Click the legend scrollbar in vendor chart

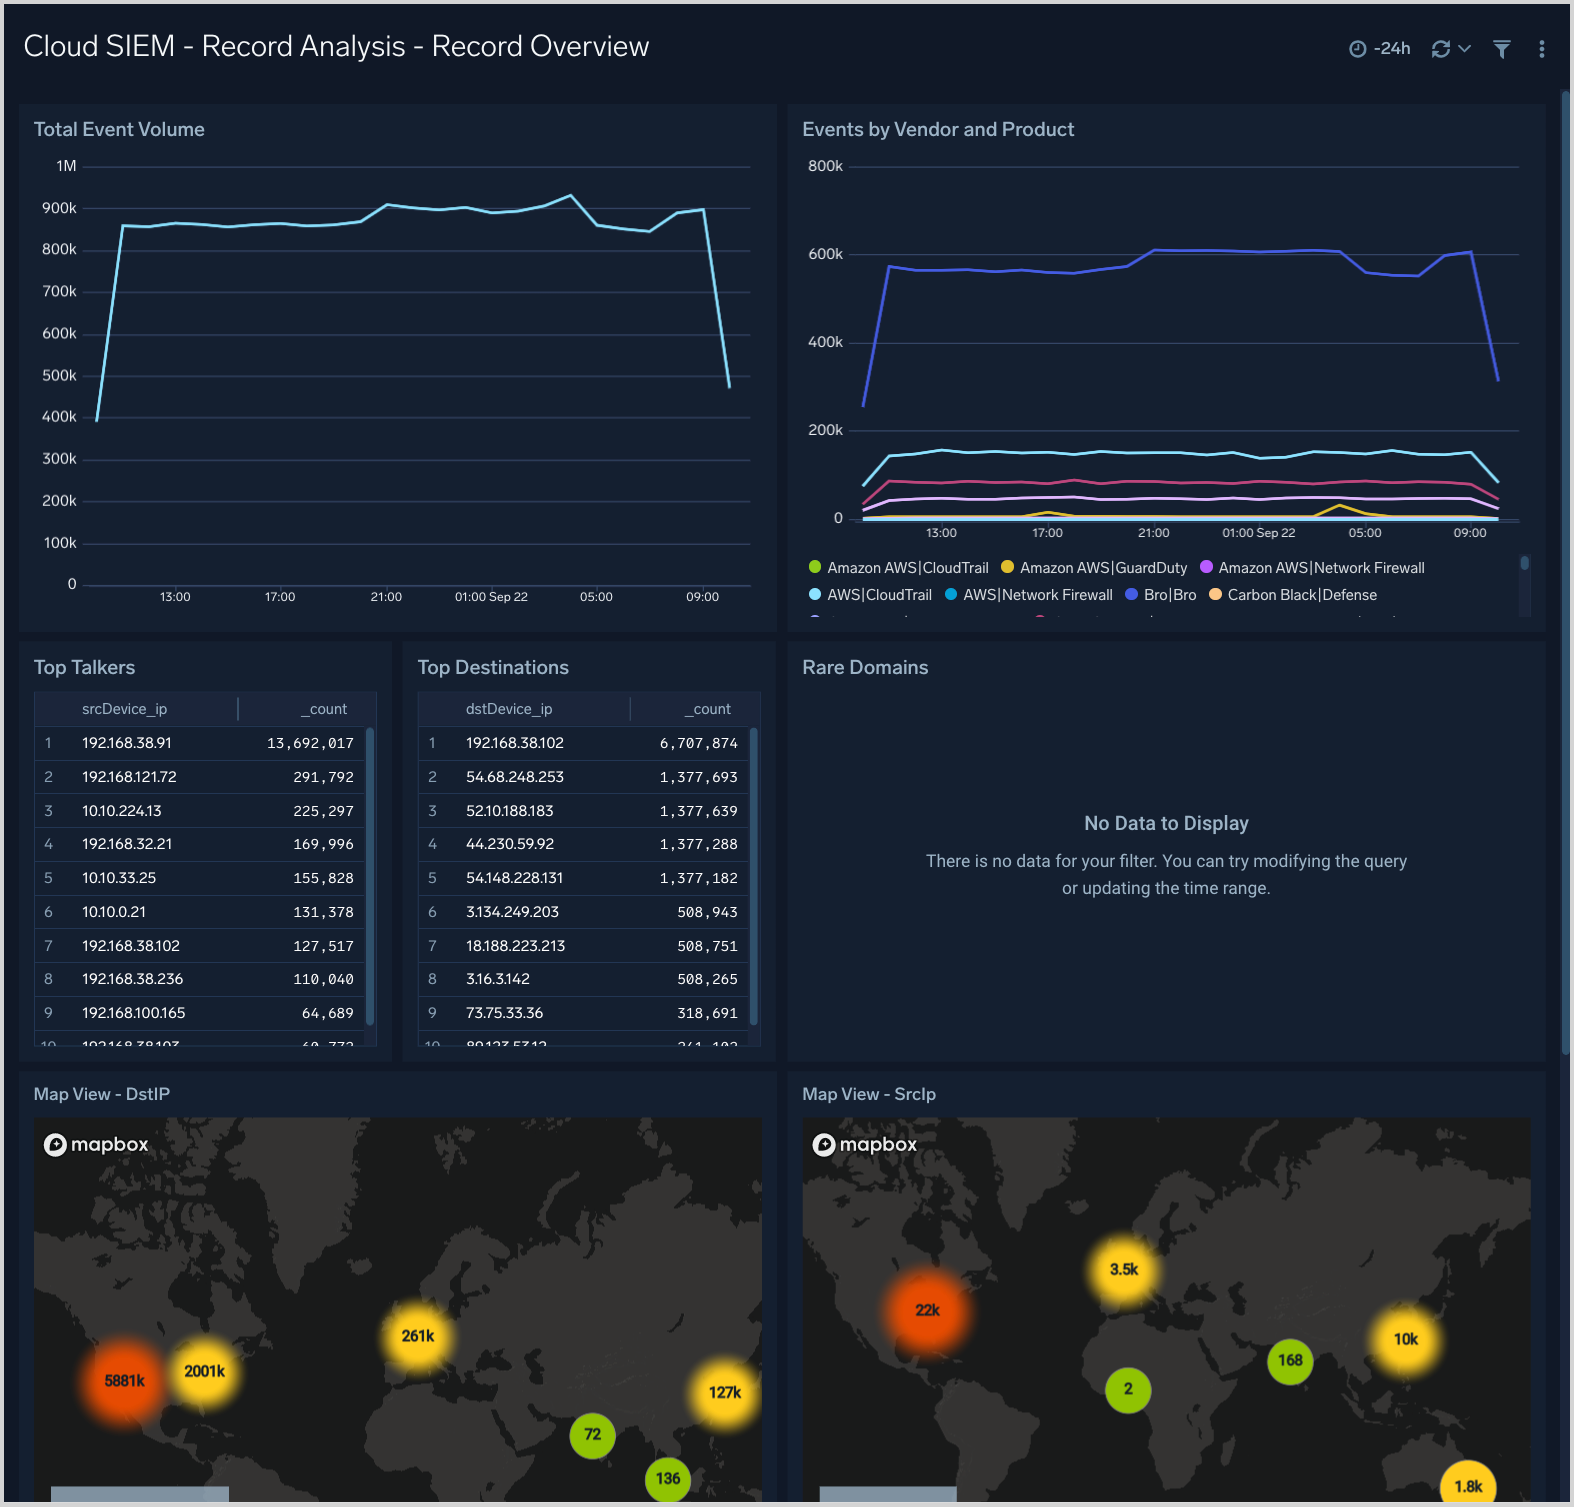click(x=1524, y=564)
